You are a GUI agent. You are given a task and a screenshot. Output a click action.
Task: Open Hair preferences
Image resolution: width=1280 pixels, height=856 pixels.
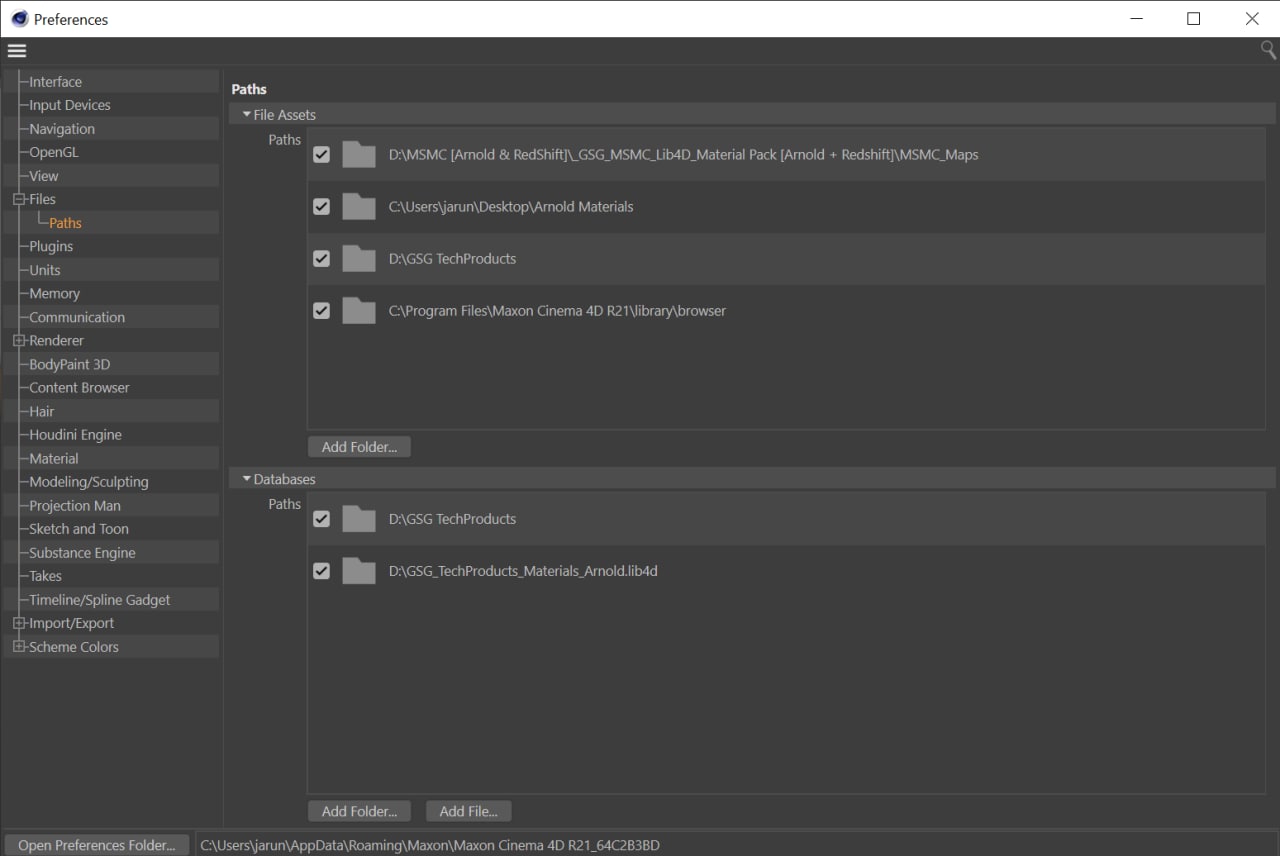coord(41,411)
